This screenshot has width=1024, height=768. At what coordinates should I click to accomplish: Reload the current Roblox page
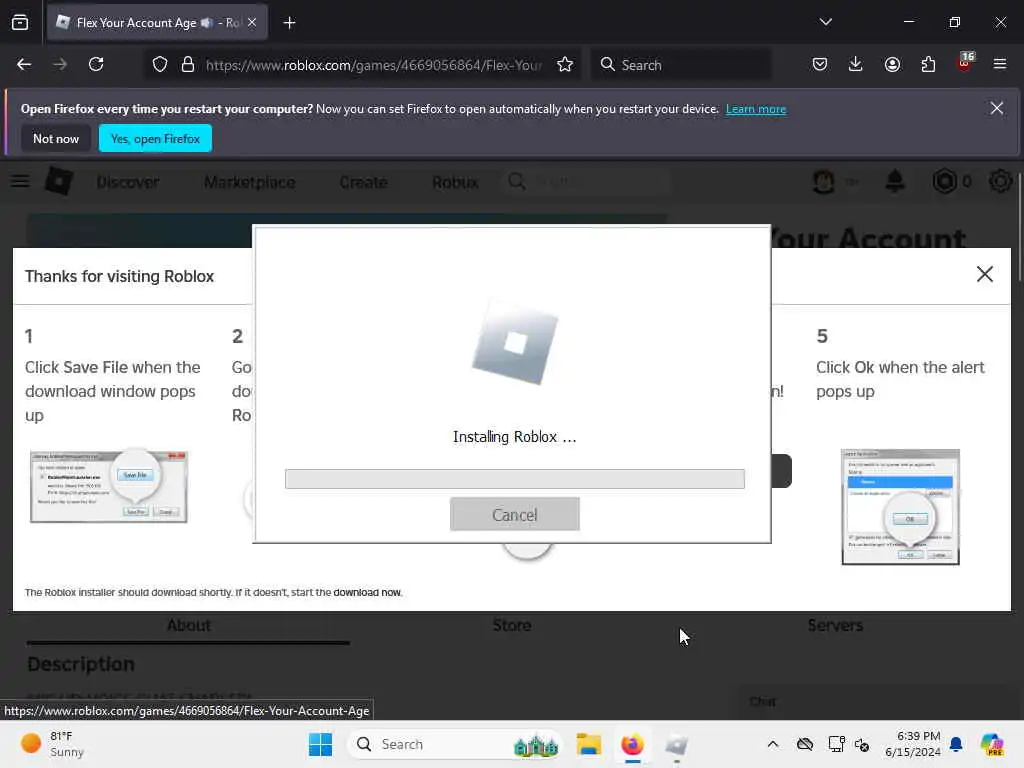[x=96, y=65]
